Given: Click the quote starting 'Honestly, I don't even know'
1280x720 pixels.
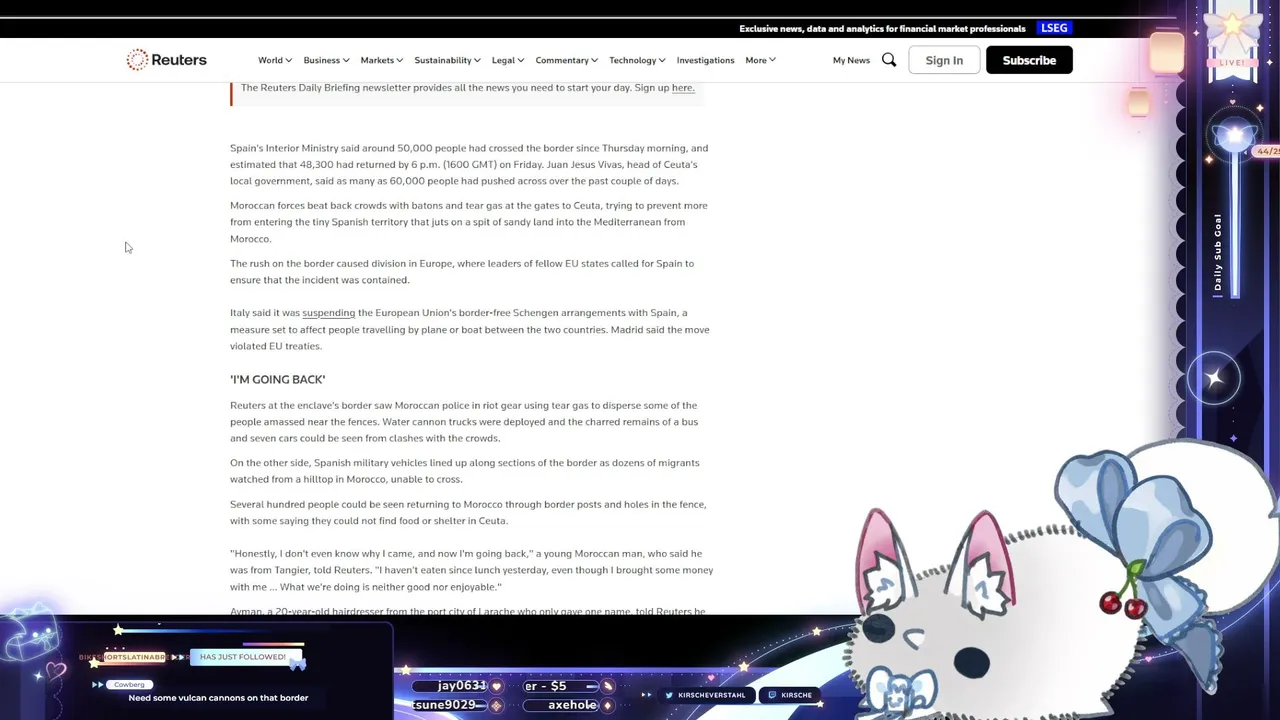Looking at the screenshot, I should (472, 570).
